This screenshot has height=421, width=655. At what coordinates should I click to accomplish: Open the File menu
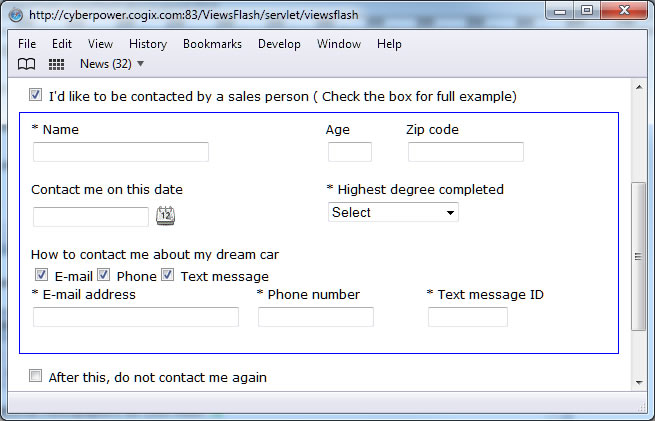click(x=27, y=44)
